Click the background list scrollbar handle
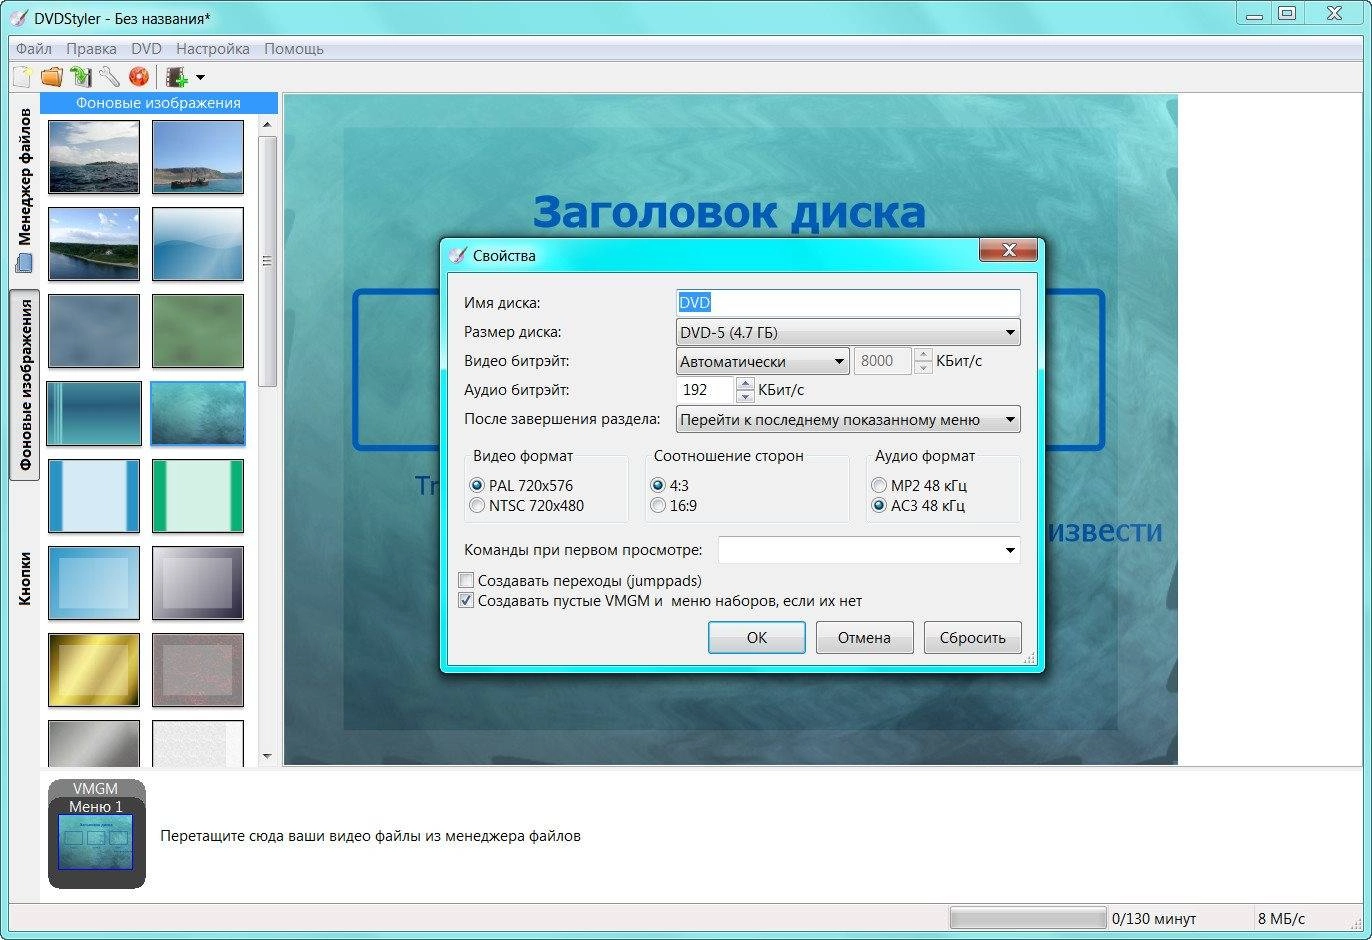Viewport: 1372px width, 940px height. coord(267,261)
